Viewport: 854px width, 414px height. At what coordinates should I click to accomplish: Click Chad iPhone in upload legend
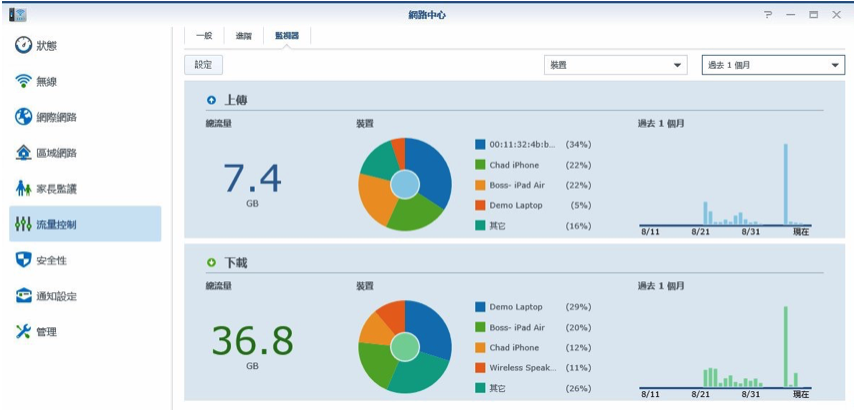[514, 165]
